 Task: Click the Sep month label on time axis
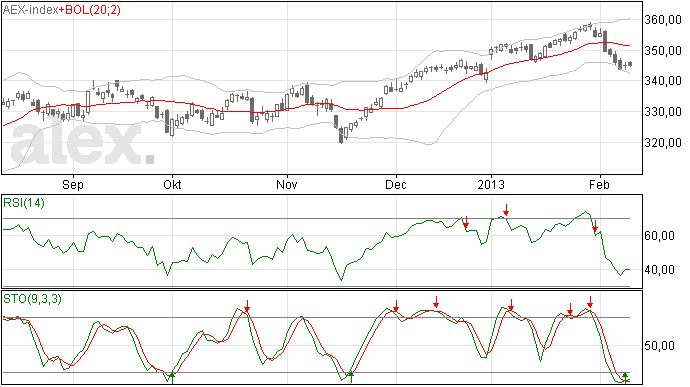tap(73, 184)
